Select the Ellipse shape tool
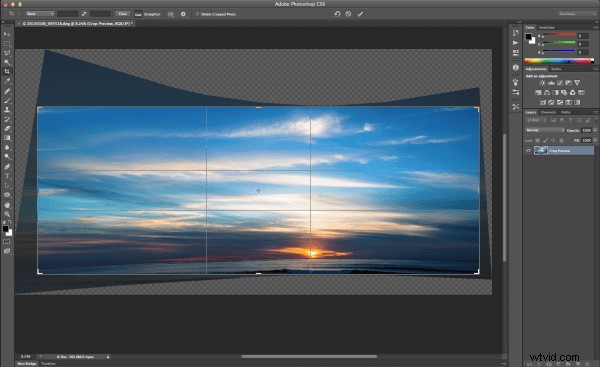The image size is (600, 367). [7, 195]
